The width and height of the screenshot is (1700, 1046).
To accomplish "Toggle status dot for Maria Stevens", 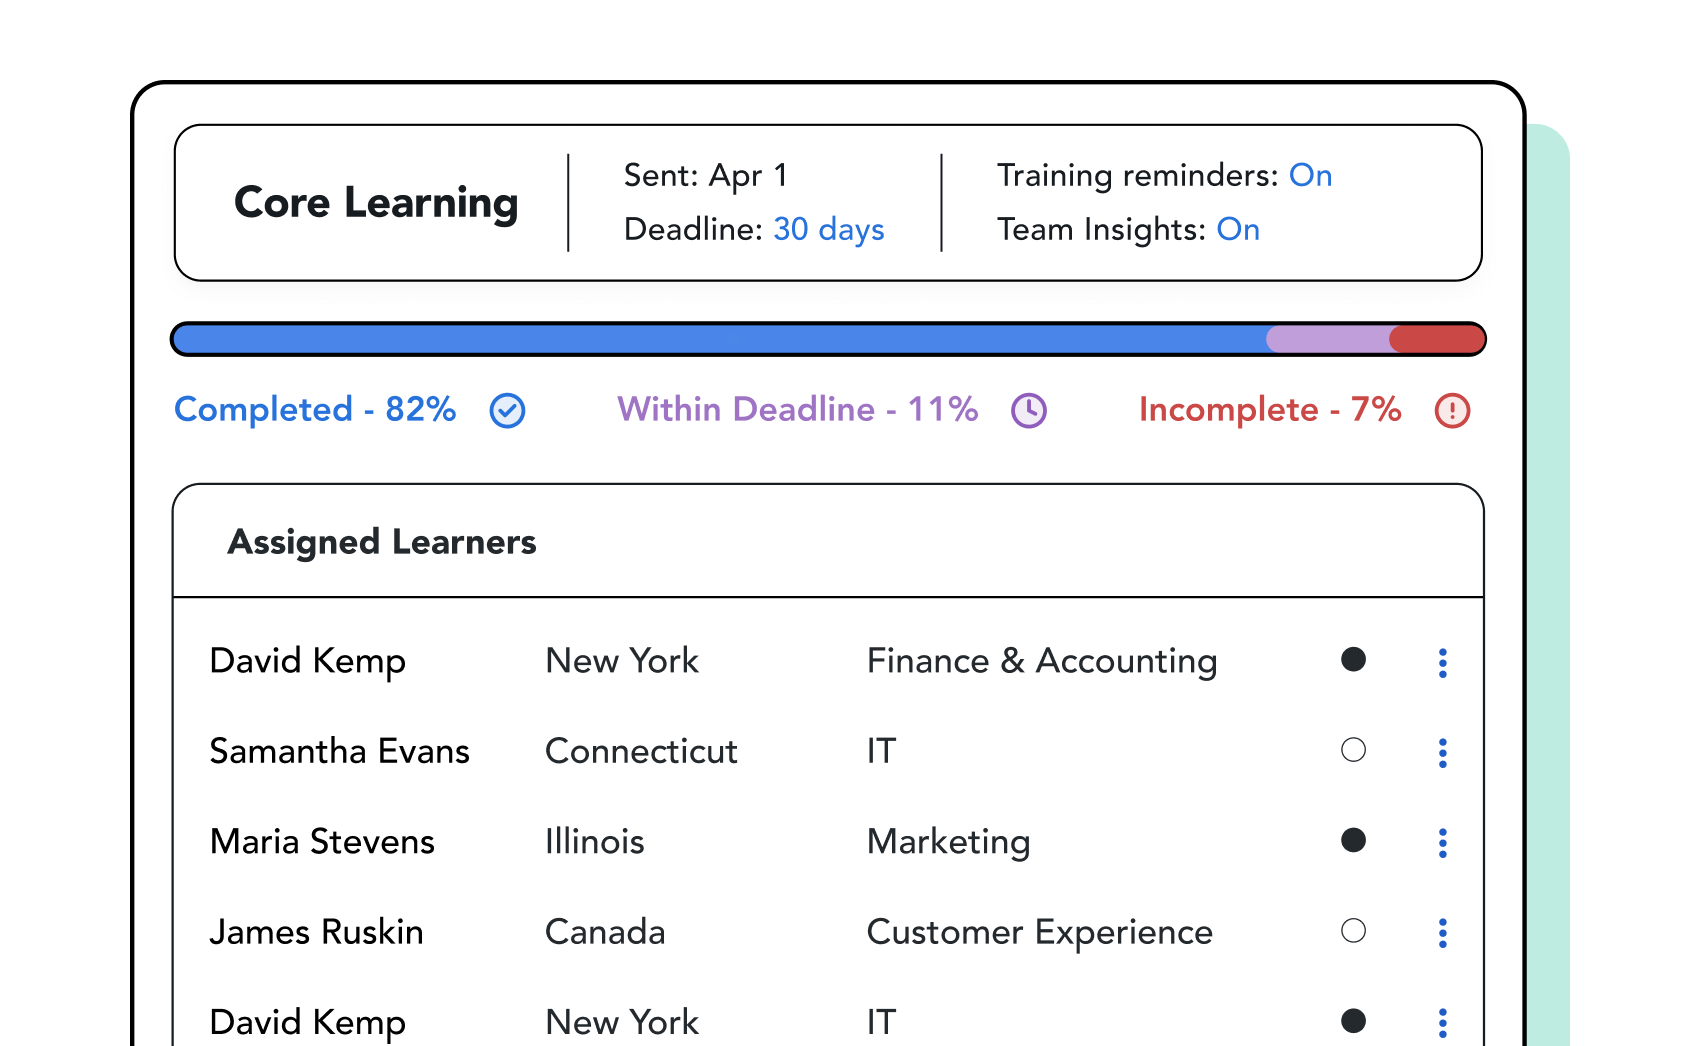I will [x=1353, y=840].
